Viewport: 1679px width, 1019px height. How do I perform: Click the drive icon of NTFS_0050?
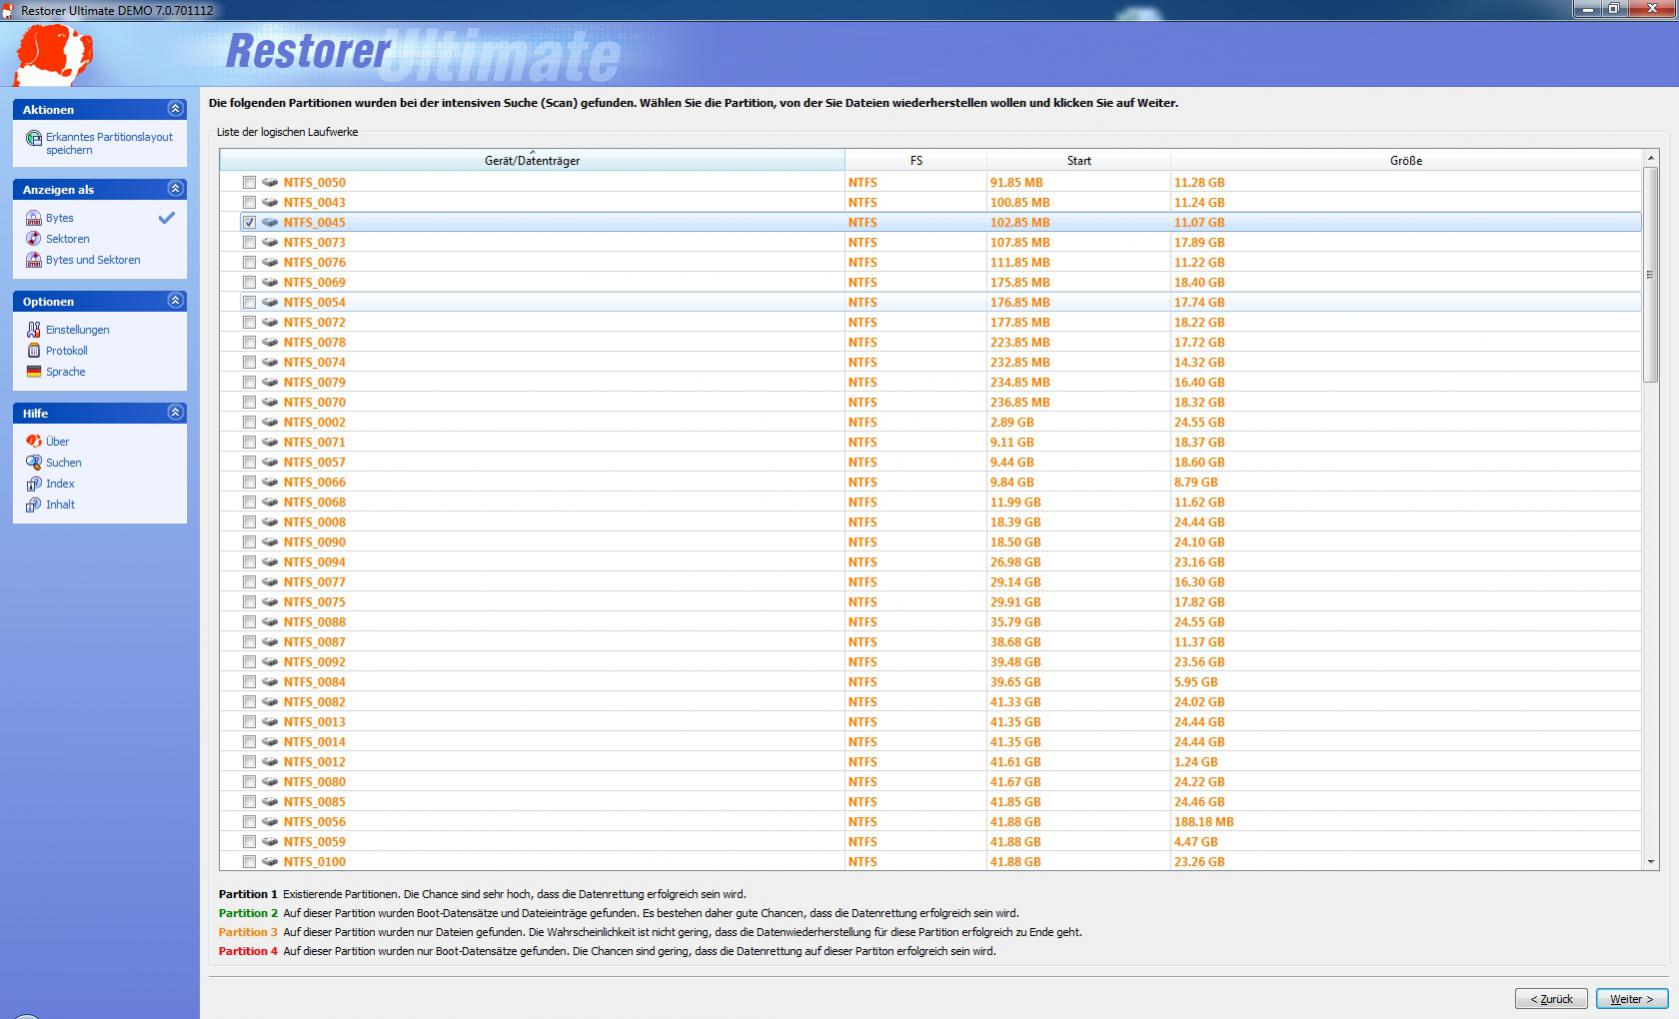270,182
